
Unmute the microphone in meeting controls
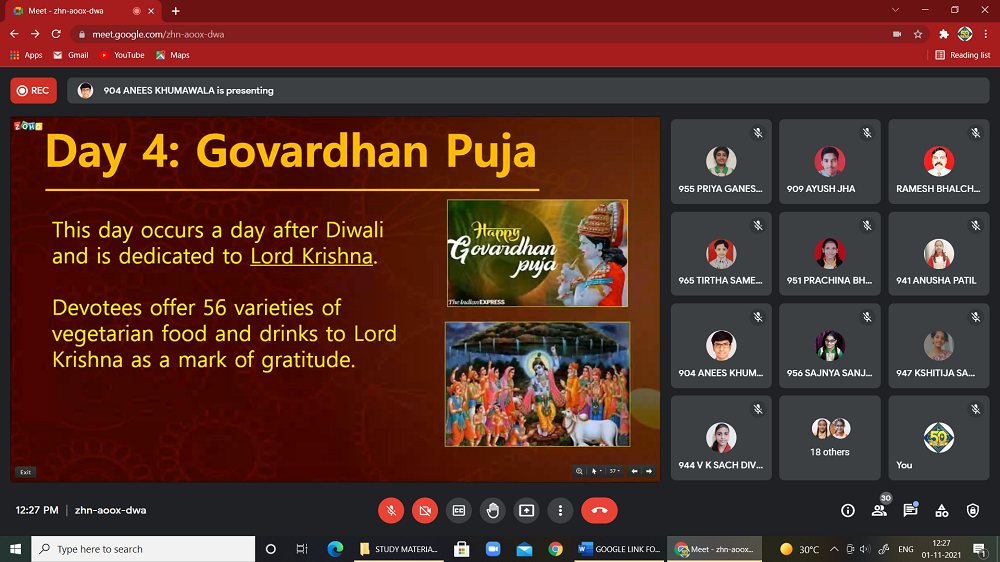[391, 510]
